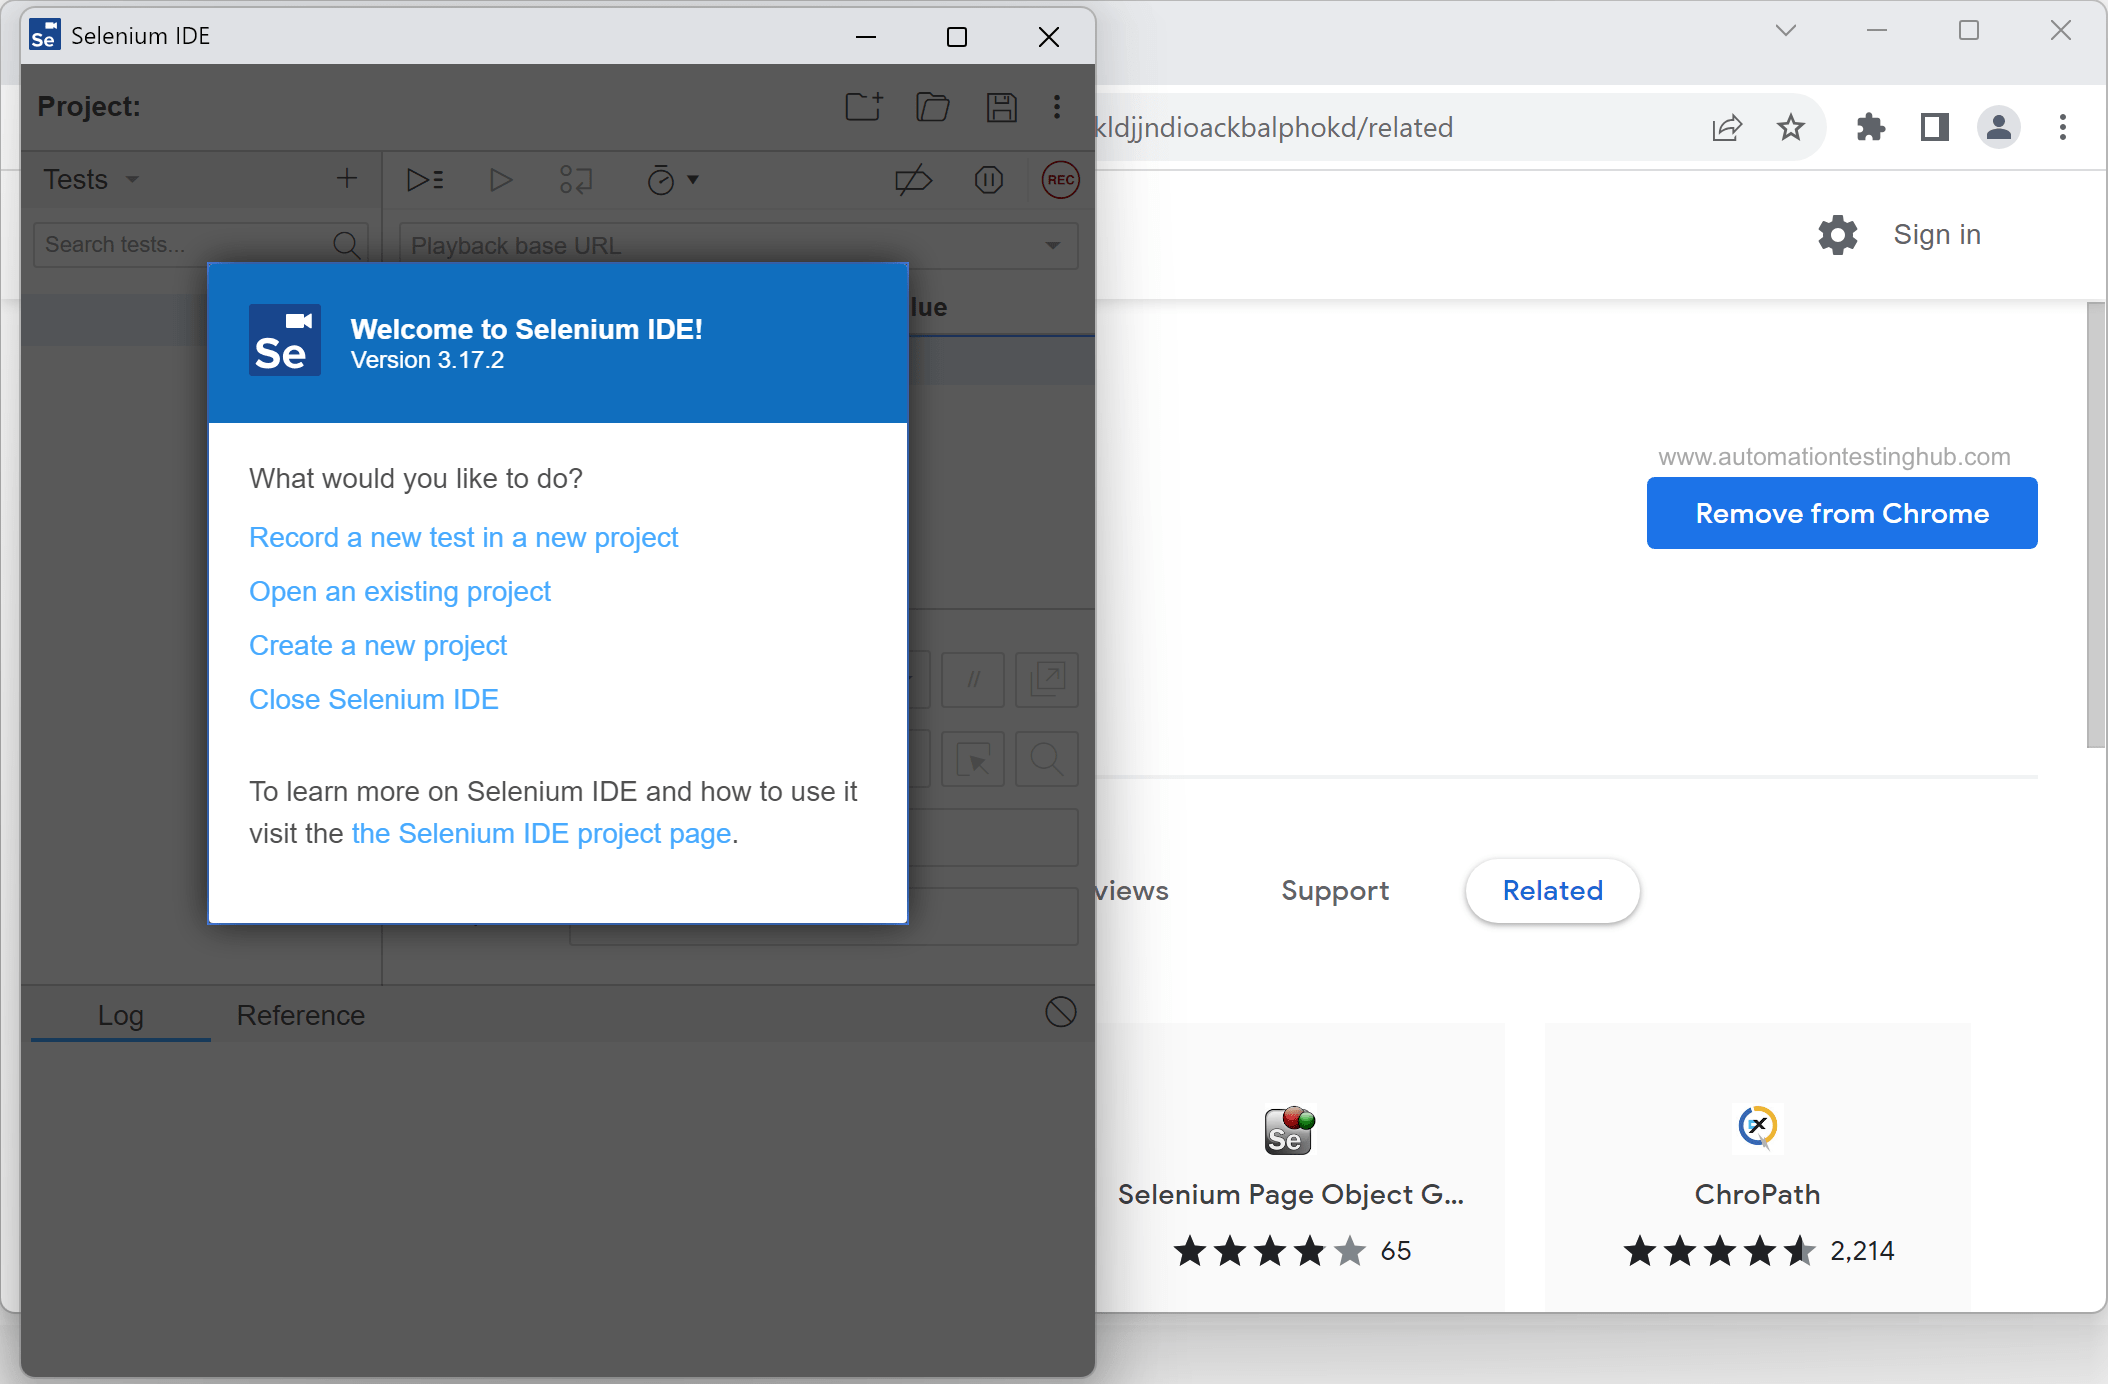Image resolution: width=2108 pixels, height=1384 pixels.
Task: Toggle disable breakpoints icon
Action: point(913,180)
